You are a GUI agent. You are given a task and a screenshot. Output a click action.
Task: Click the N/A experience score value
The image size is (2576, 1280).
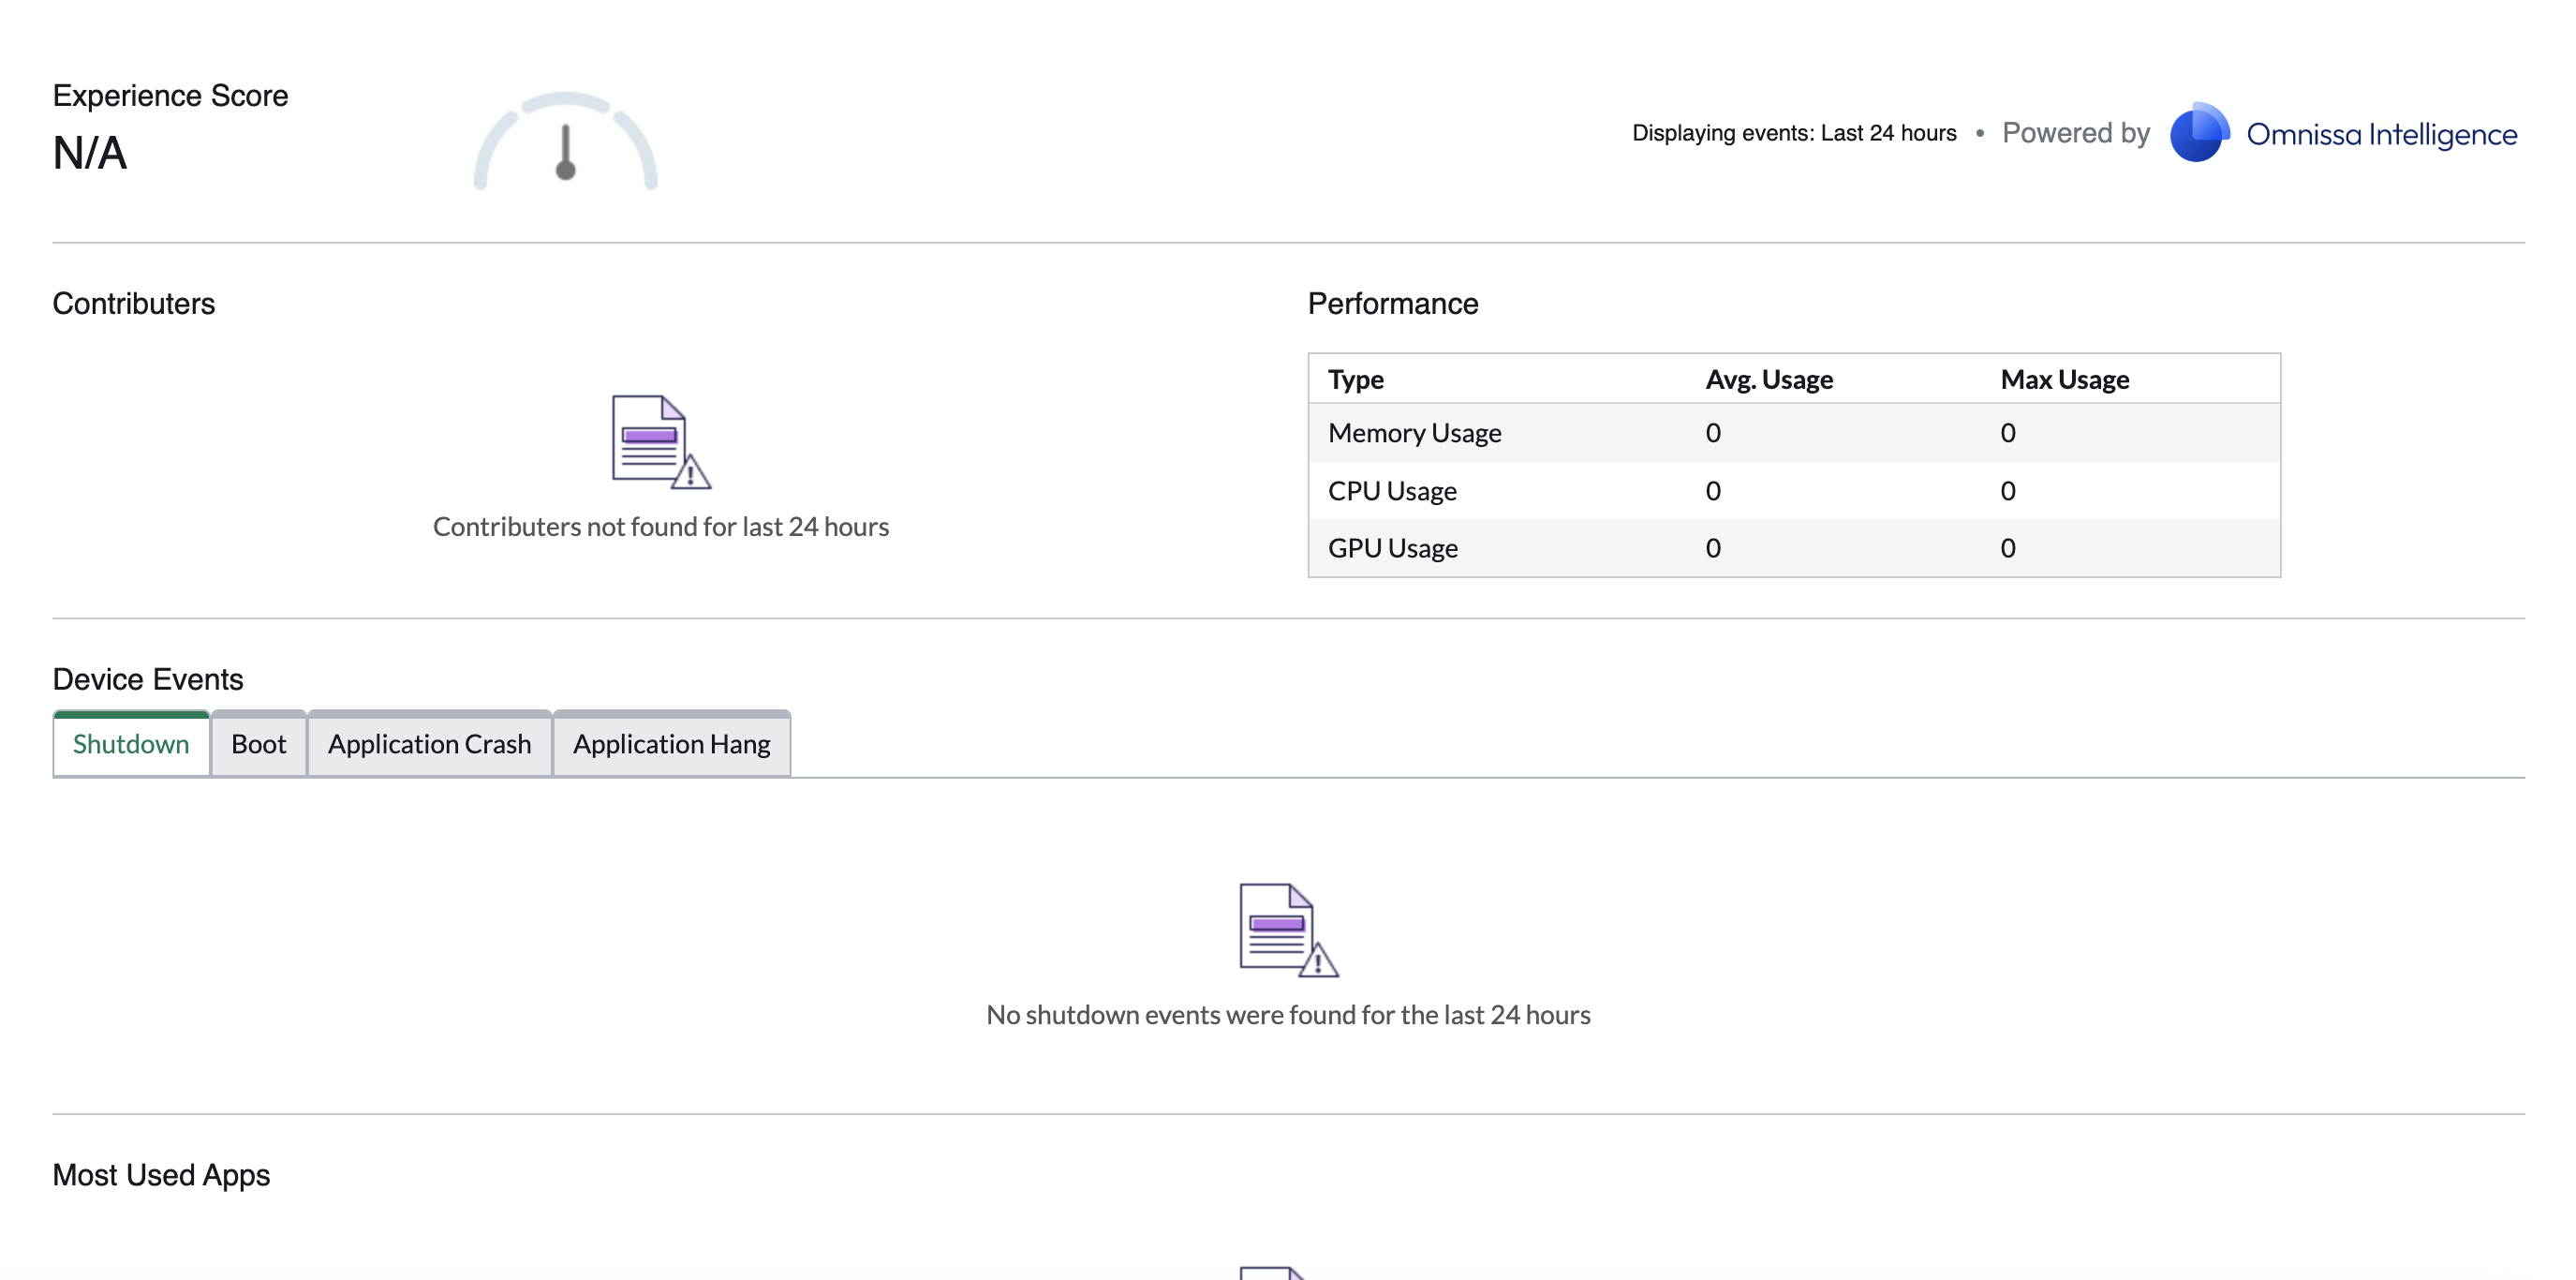90,154
